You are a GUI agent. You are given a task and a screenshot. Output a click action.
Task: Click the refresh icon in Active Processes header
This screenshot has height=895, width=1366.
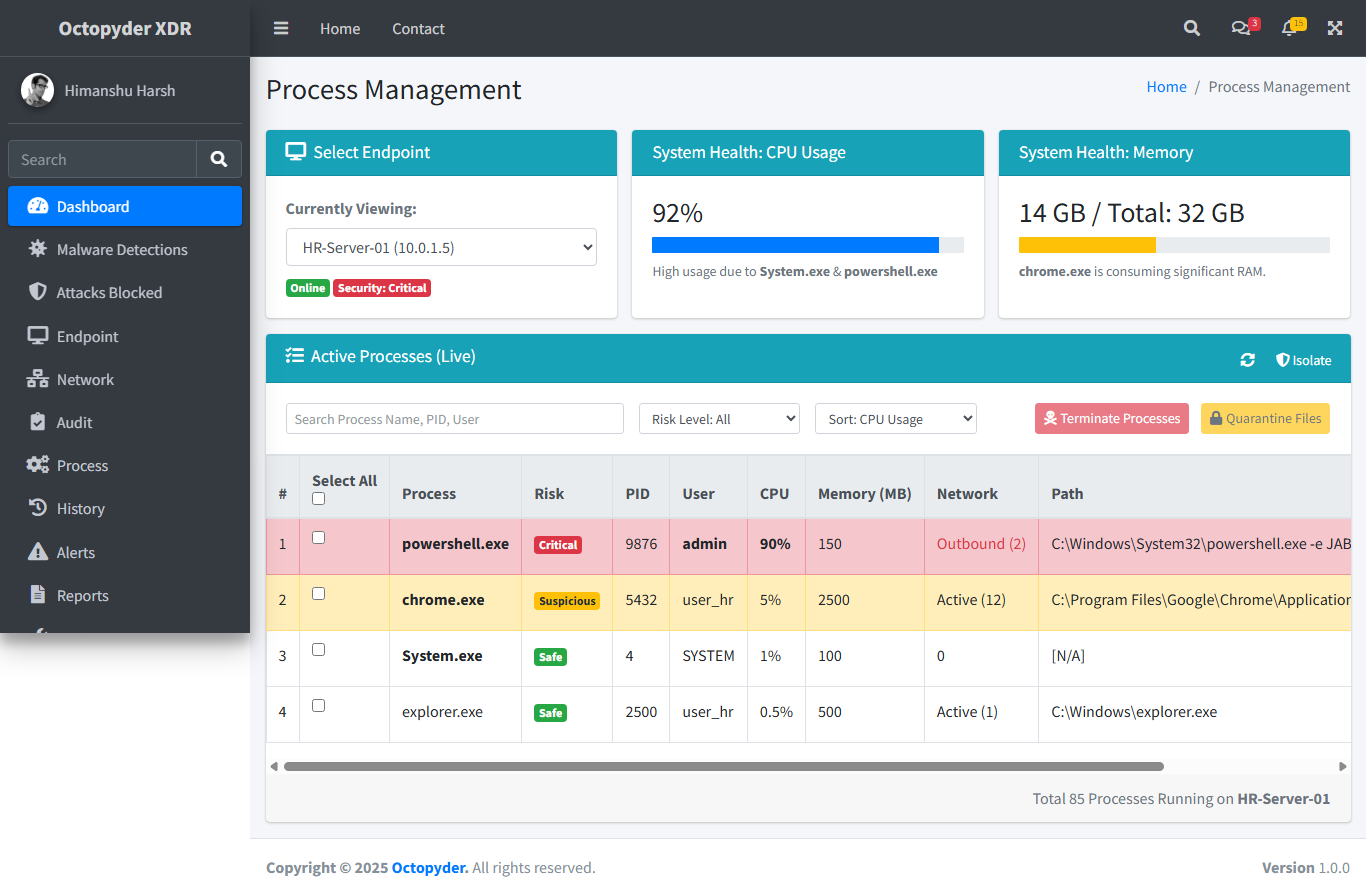click(1247, 360)
